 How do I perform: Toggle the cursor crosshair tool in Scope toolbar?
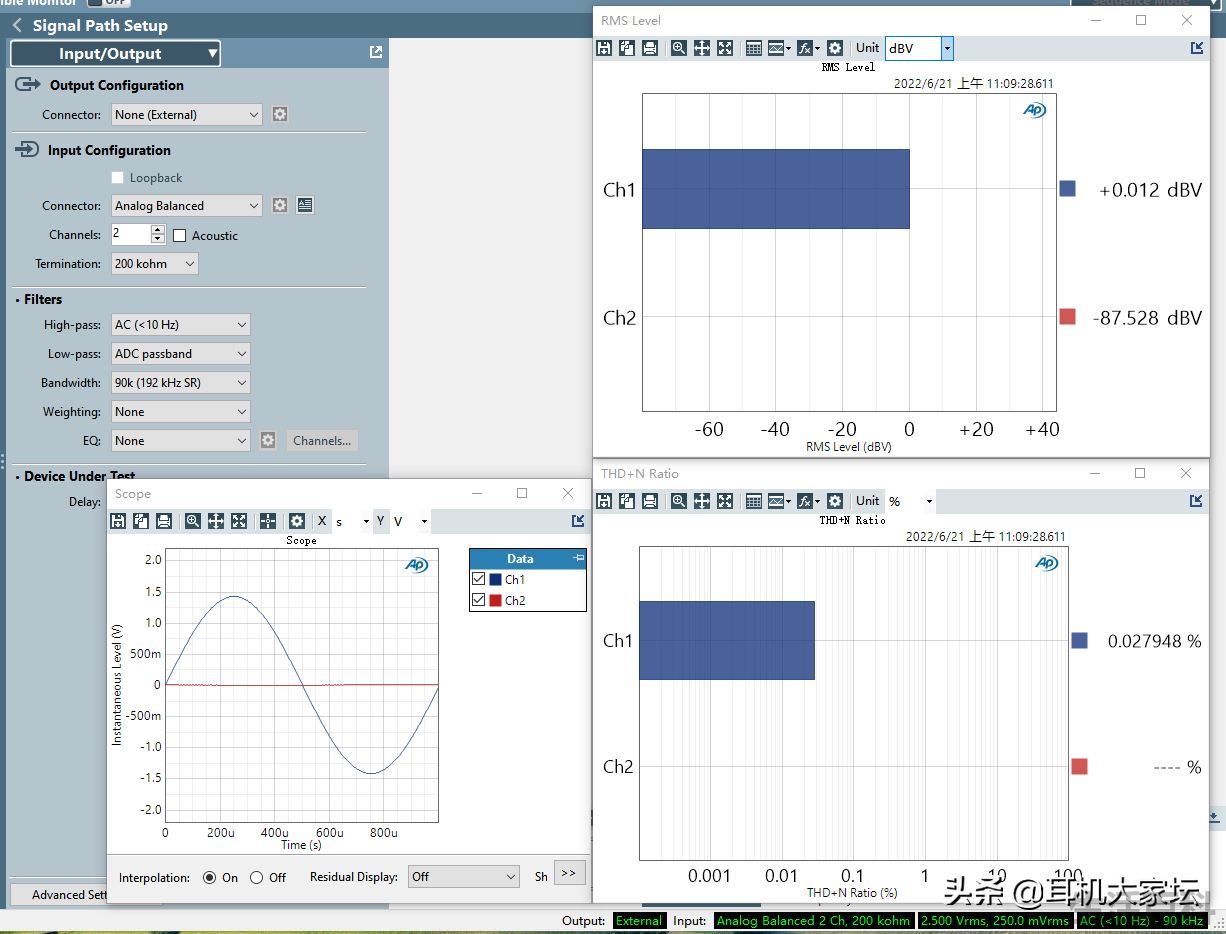click(x=268, y=521)
